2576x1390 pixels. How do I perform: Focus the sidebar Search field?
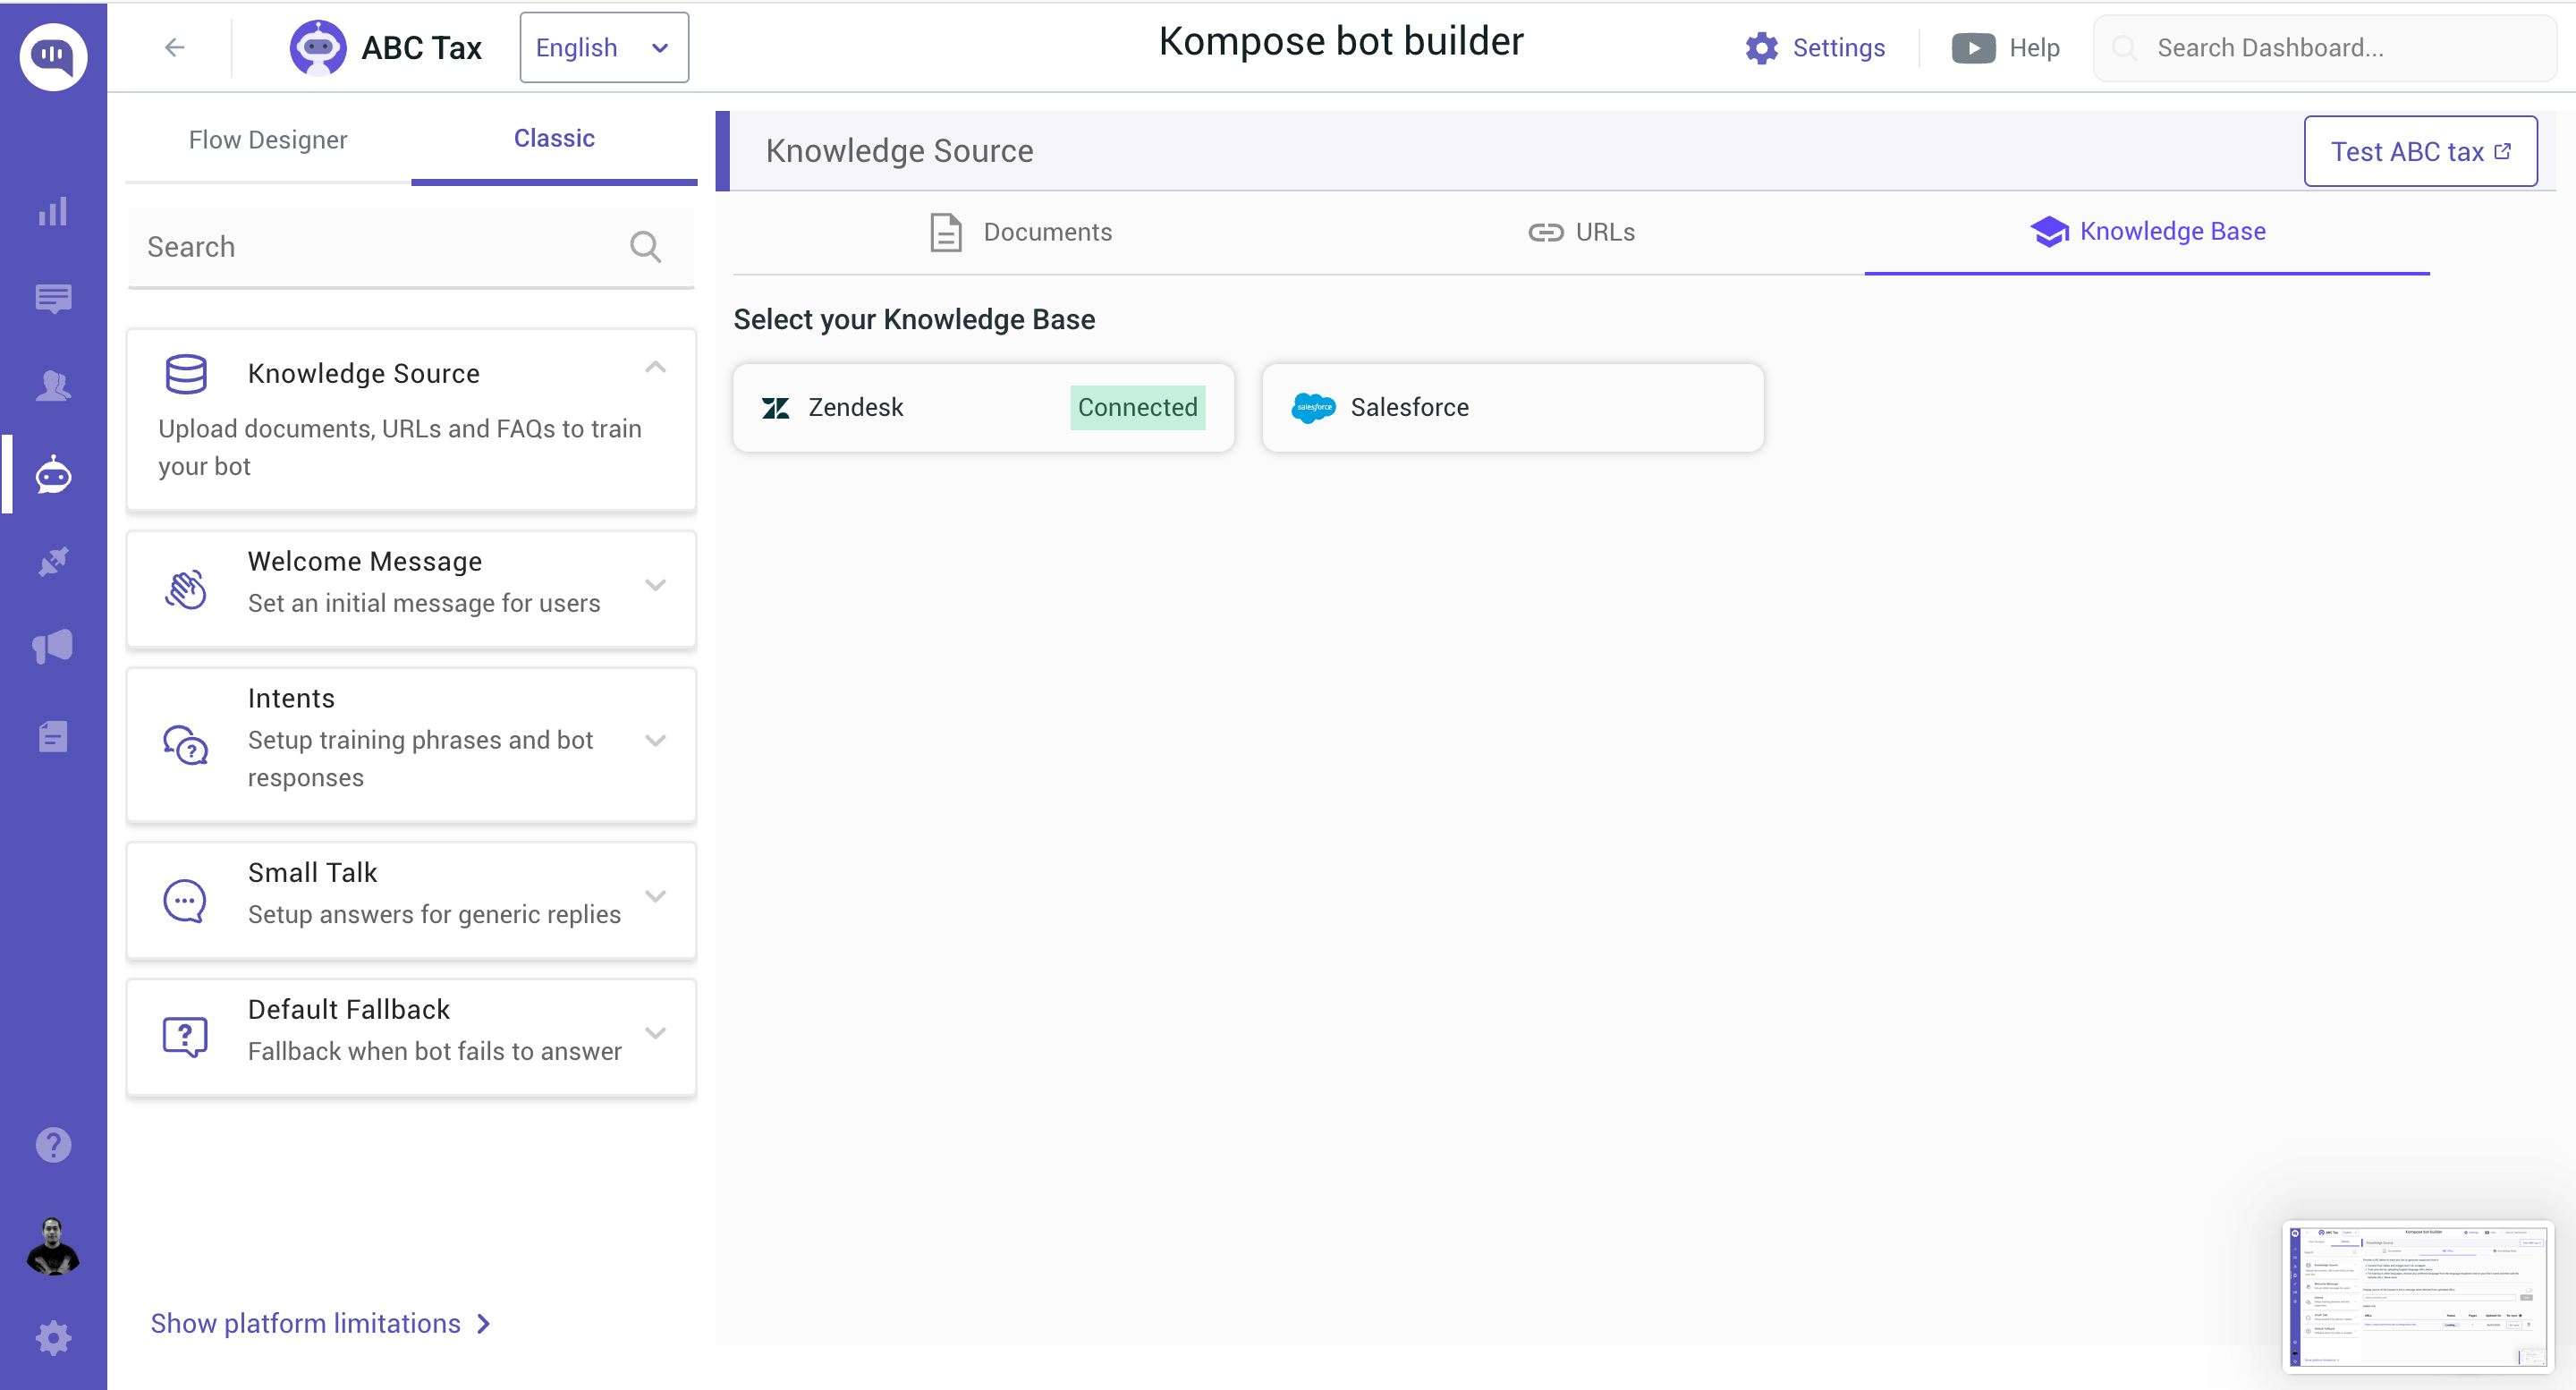click(x=411, y=248)
